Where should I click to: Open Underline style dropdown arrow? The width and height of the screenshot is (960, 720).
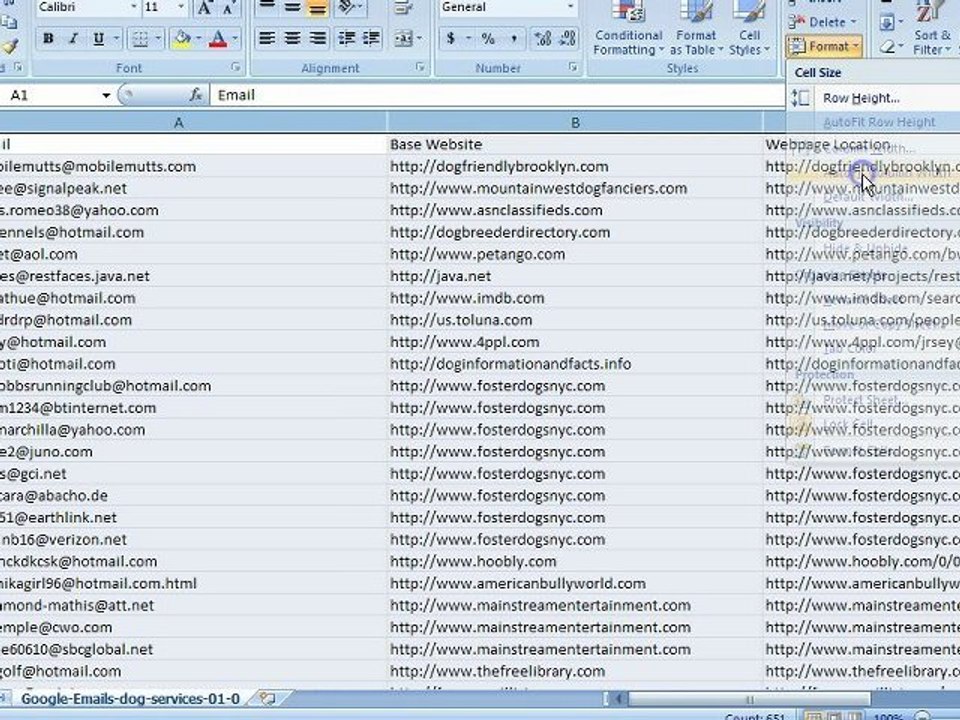point(116,39)
